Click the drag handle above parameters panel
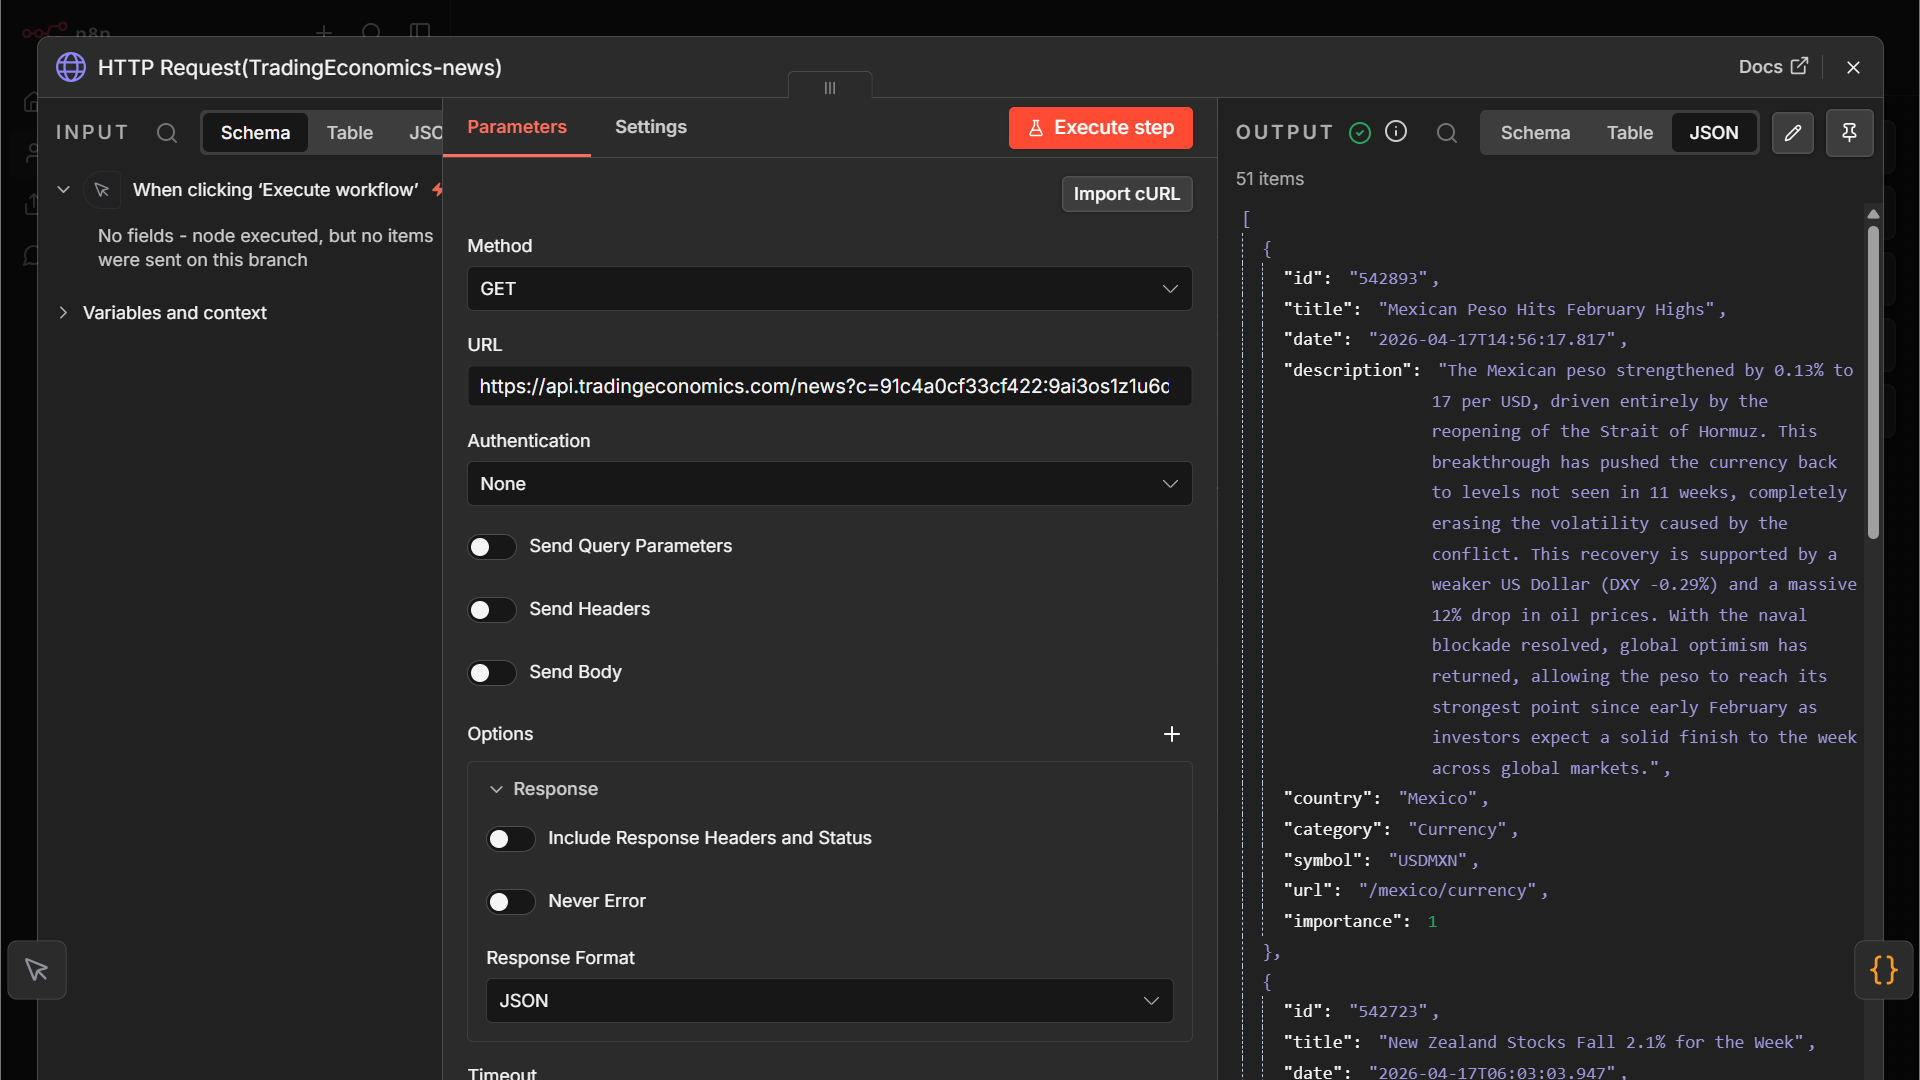The width and height of the screenshot is (1920, 1080). click(830, 87)
